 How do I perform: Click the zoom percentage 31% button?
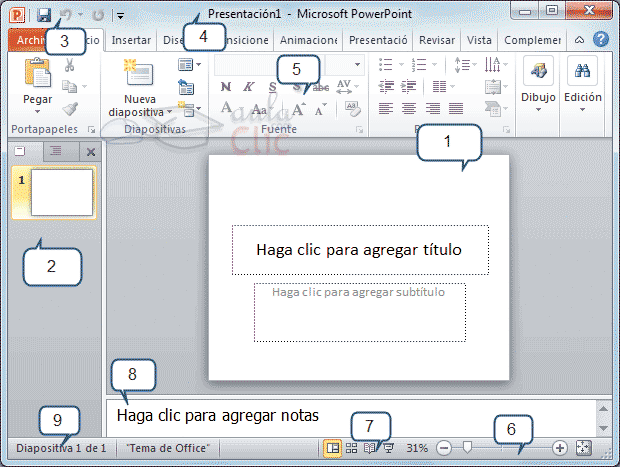point(417,448)
